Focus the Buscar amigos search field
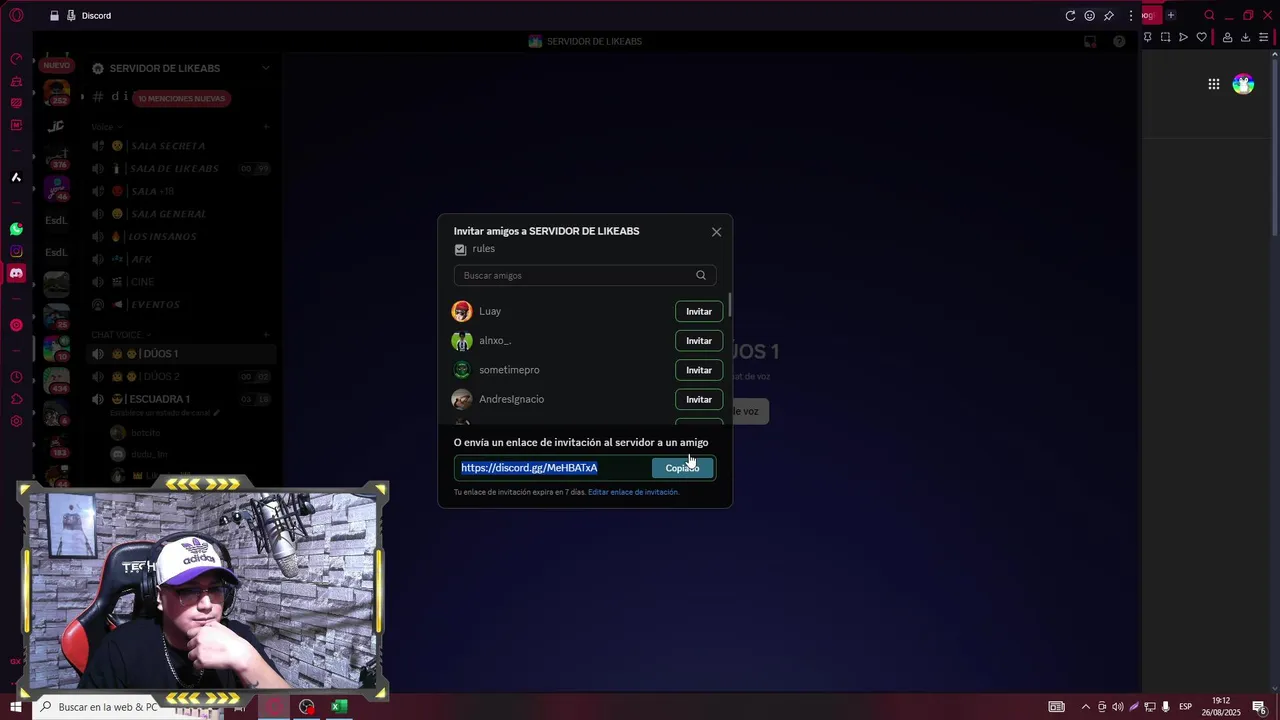This screenshot has width=1280, height=720. [584, 275]
